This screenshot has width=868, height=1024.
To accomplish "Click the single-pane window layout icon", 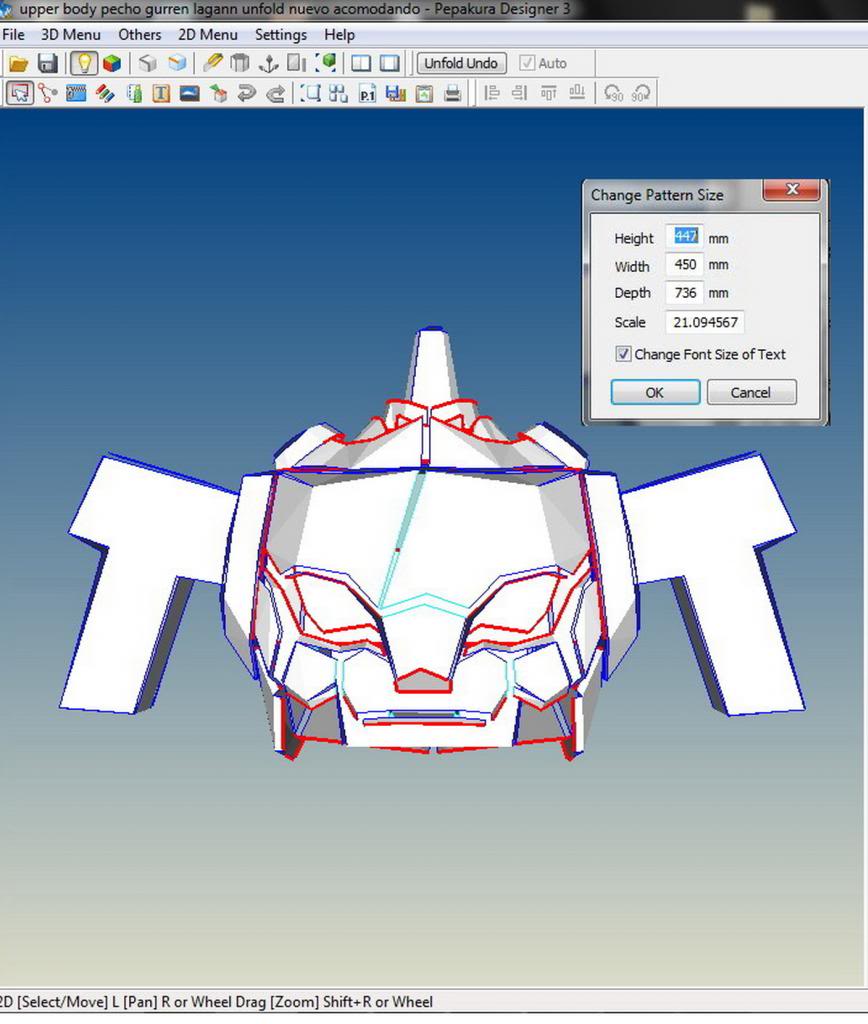I will [390, 63].
